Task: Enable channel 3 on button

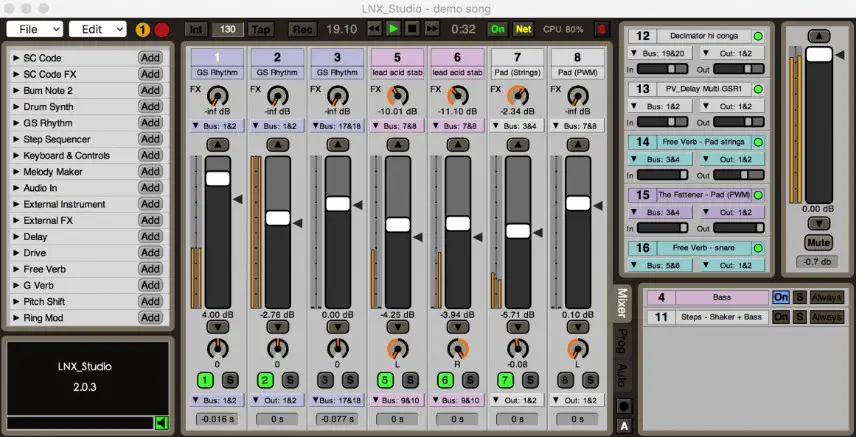Action: click(325, 380)
